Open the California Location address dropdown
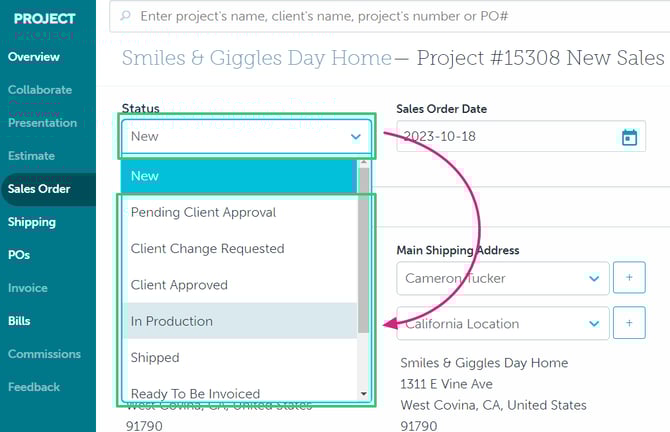The image size is (670, 432). (502, 323)
